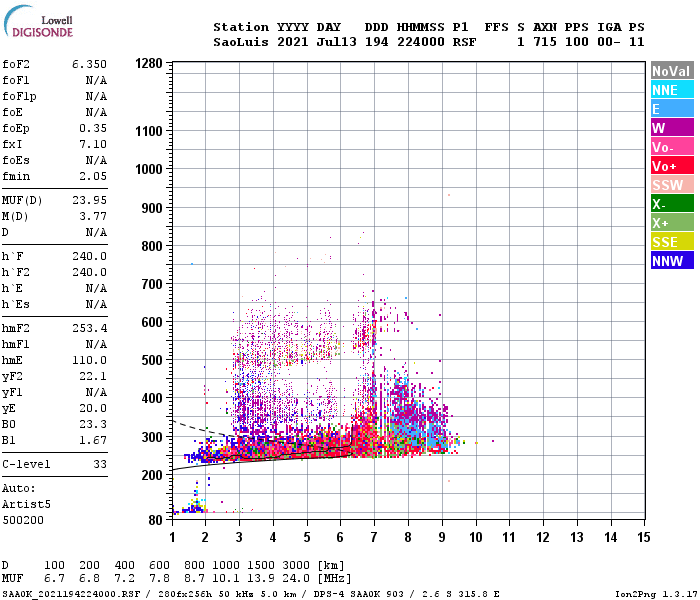This screenshot has width=700, height=600.
Task: Click the 7 MHz frequency axis label
Action: click(x=374, y=537)
